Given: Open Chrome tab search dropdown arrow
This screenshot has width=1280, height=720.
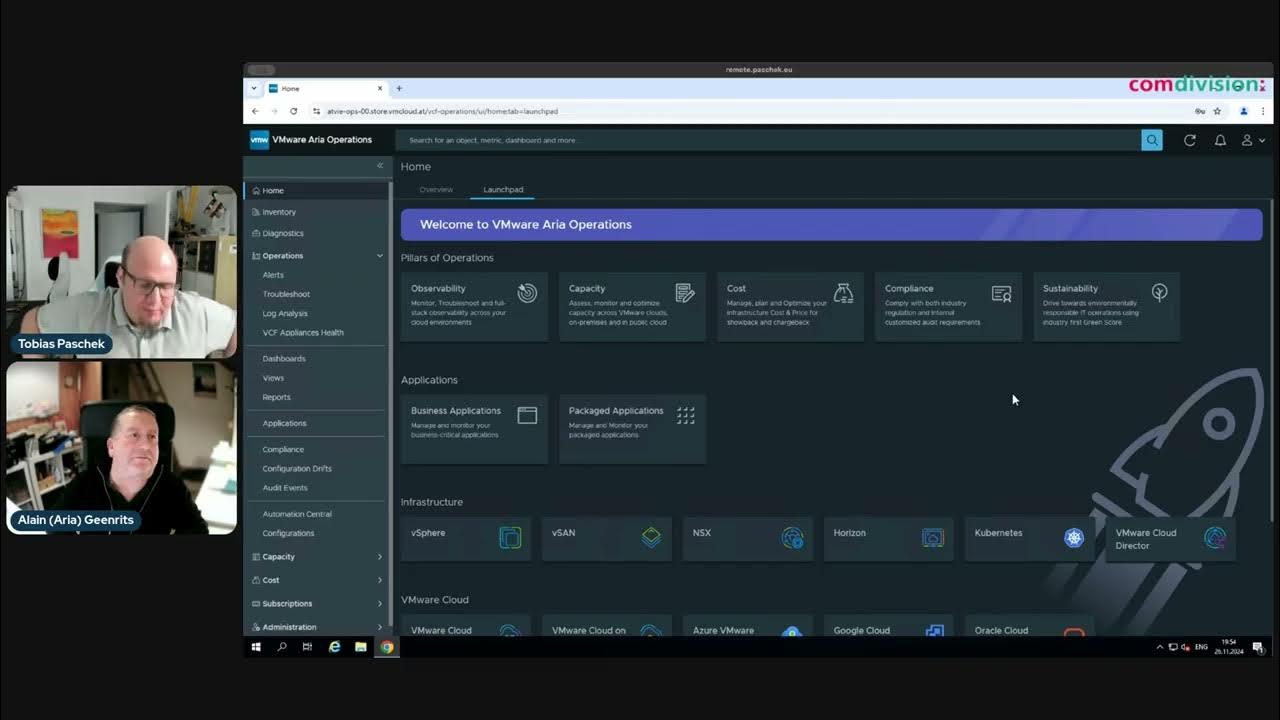Looking at the screenshot, I should (254, 88).
